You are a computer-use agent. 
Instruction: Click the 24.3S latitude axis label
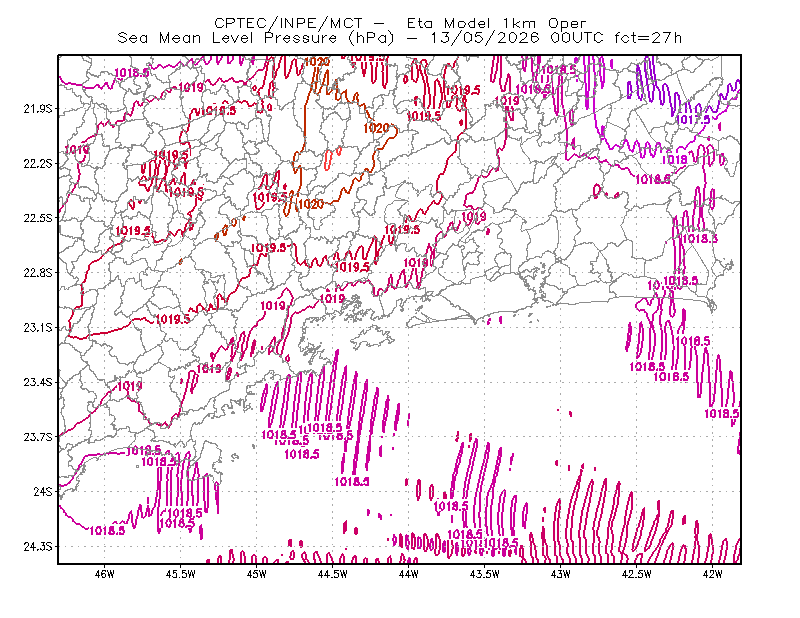tap(38, 547)
